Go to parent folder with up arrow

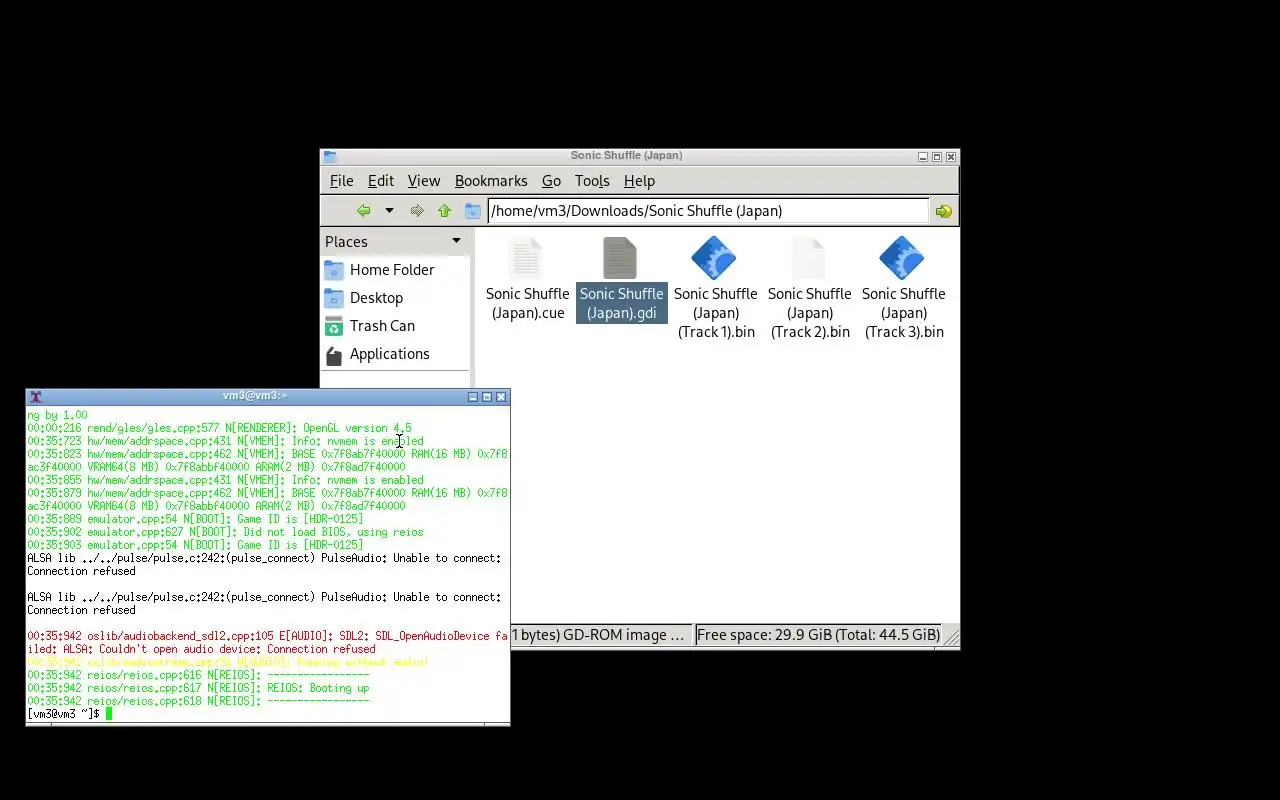[444, 211]
